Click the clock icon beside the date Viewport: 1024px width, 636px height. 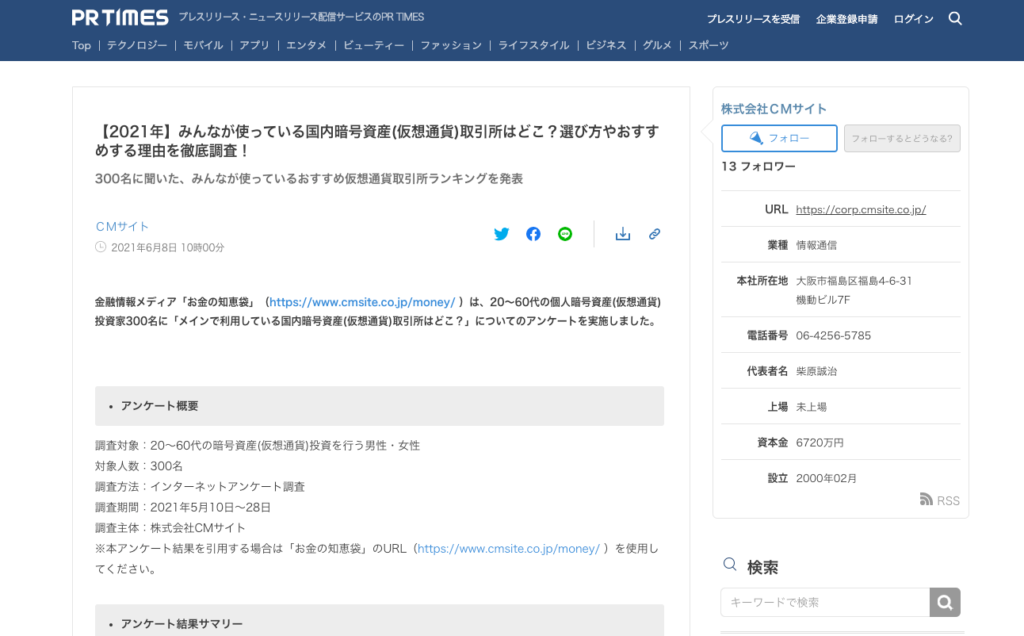tap(101, 247)
